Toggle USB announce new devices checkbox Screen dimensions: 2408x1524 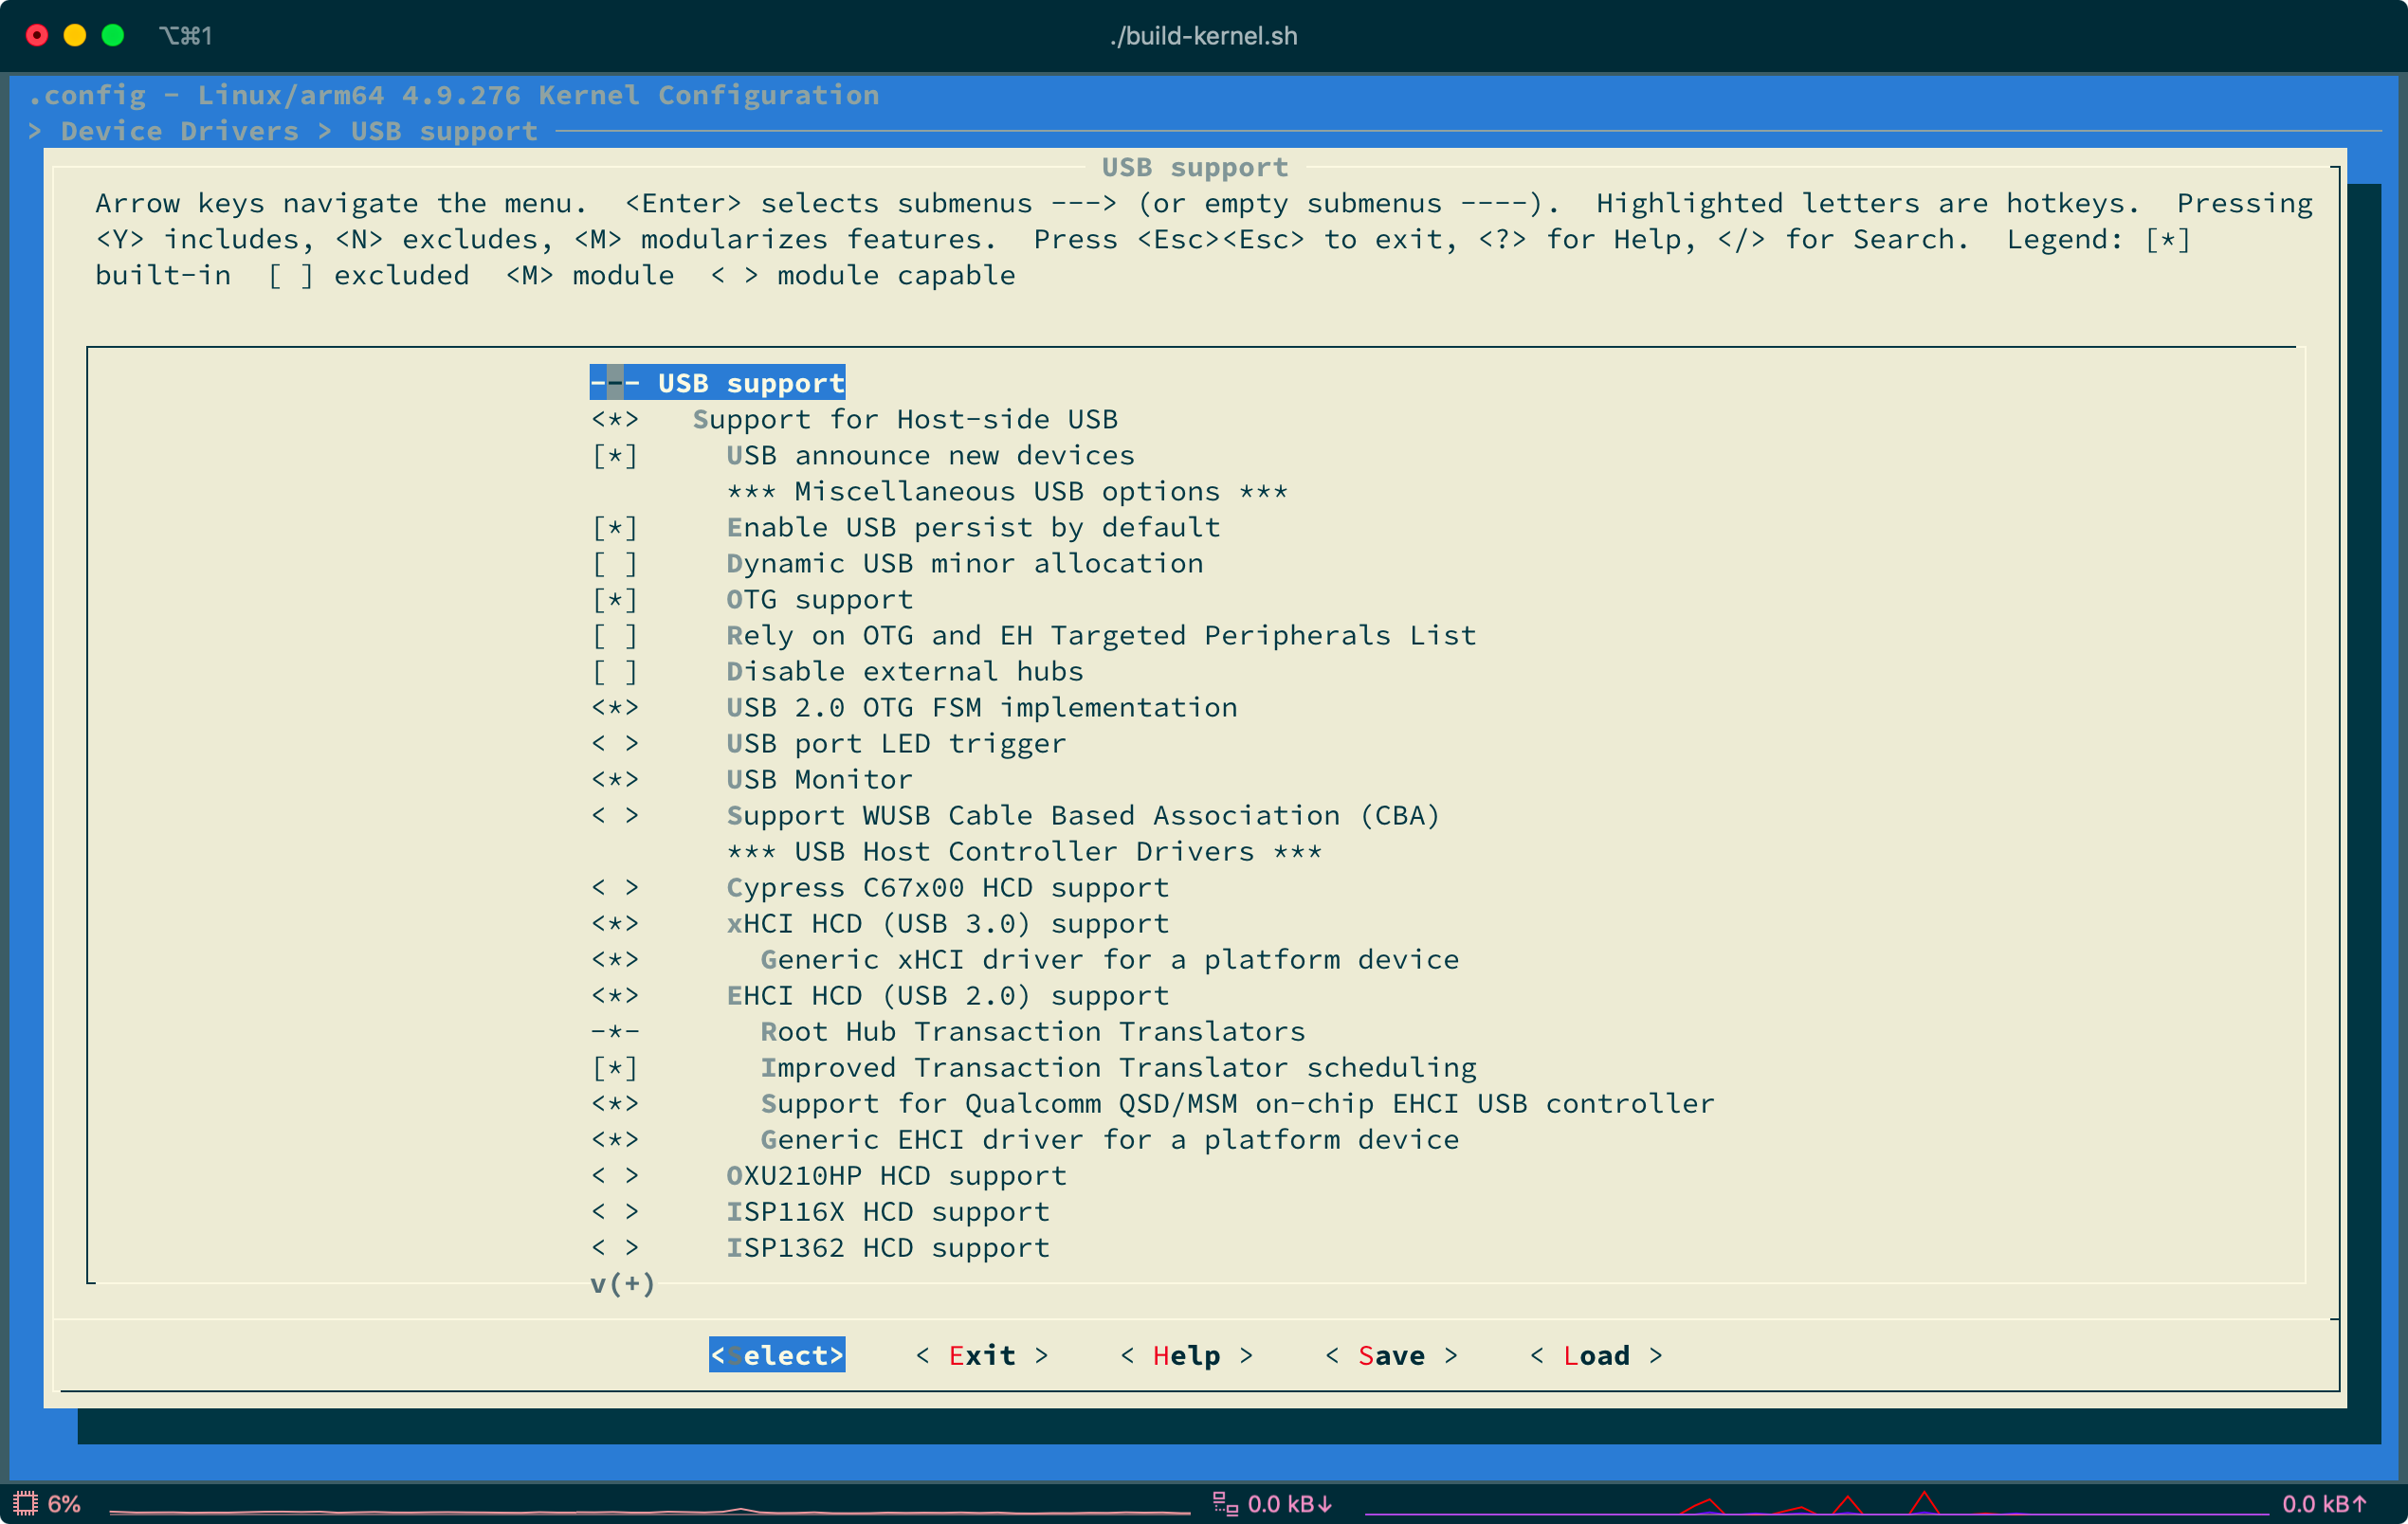615,456
